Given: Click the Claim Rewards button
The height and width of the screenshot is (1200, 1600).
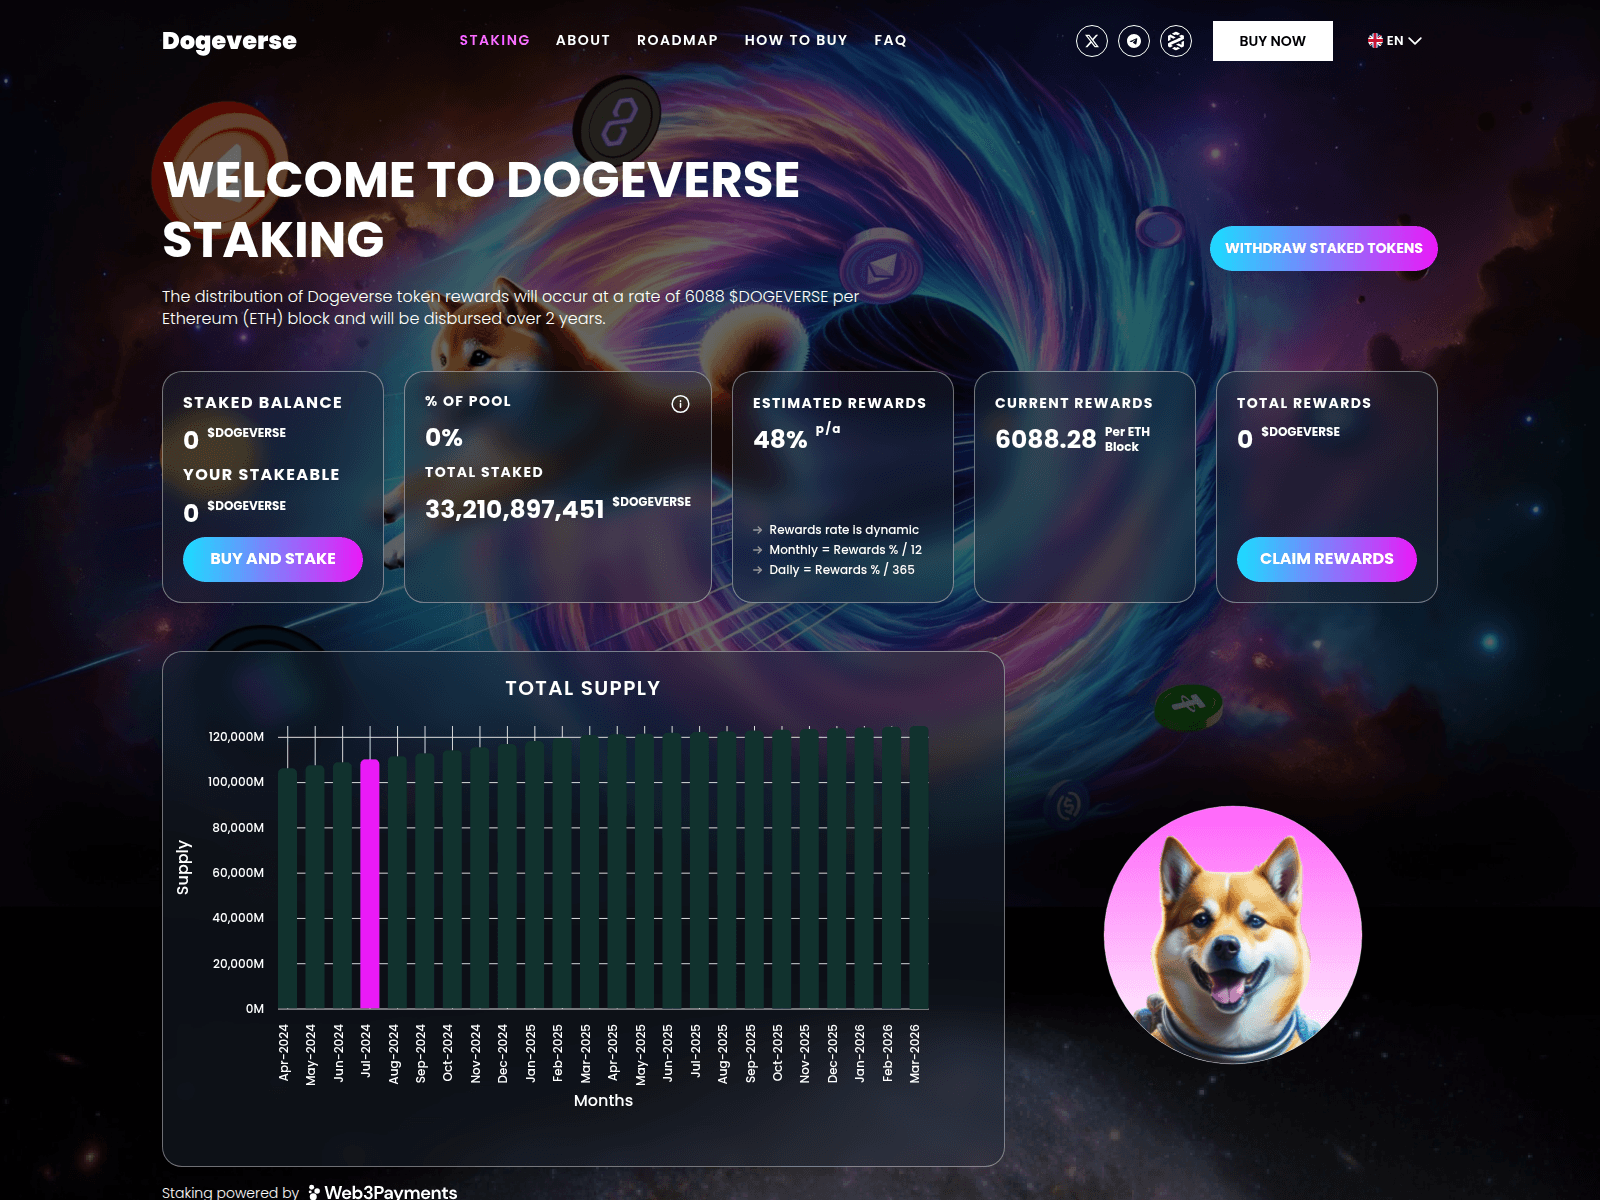Looking at the screenshot, I should [x=1326, y=559].
